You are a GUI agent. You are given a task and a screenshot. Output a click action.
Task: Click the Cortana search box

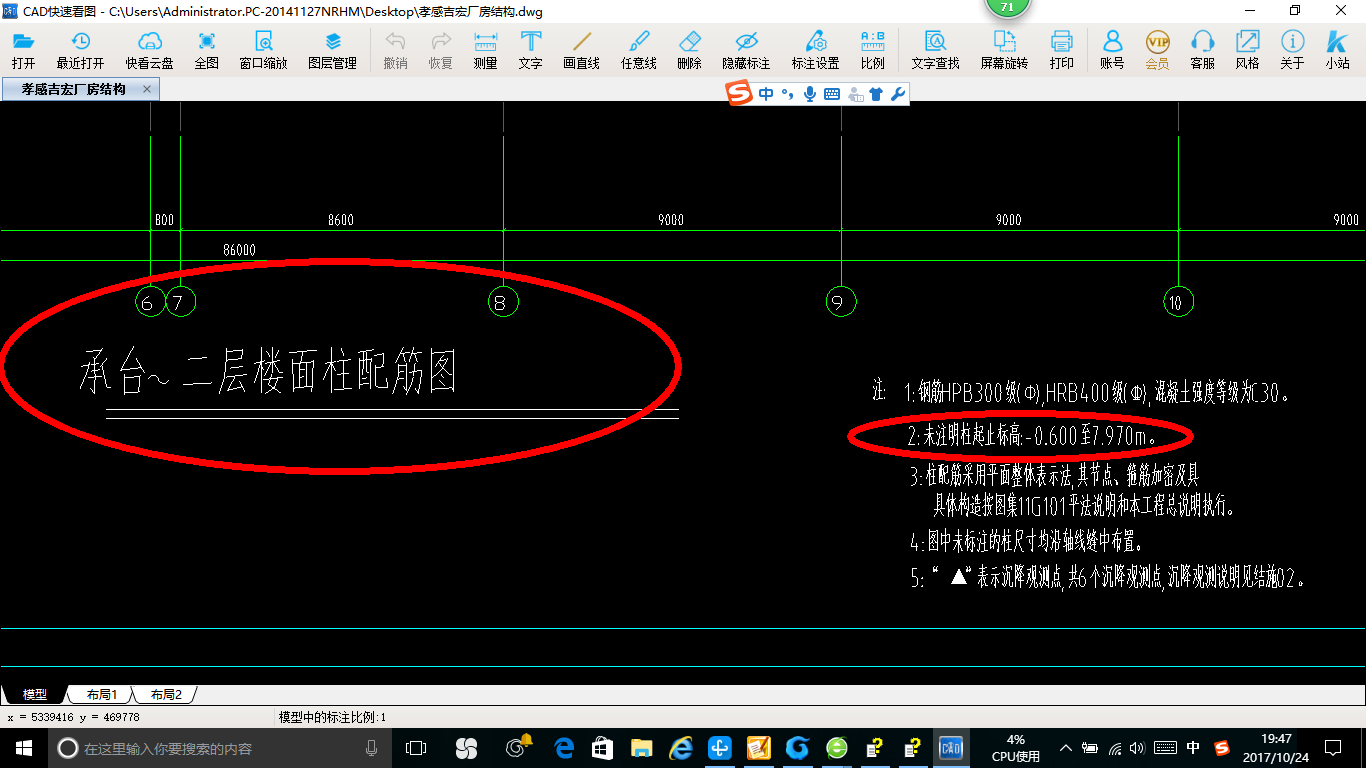click(x=220, y=747)
